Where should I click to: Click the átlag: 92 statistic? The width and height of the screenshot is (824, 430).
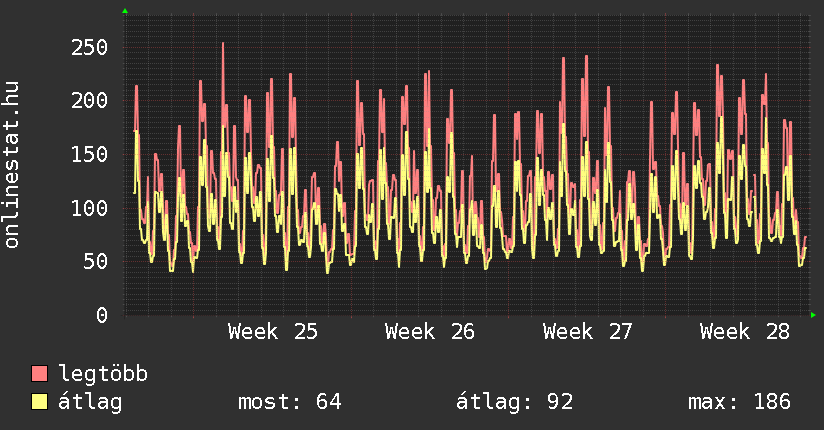[x=514, y=402]
